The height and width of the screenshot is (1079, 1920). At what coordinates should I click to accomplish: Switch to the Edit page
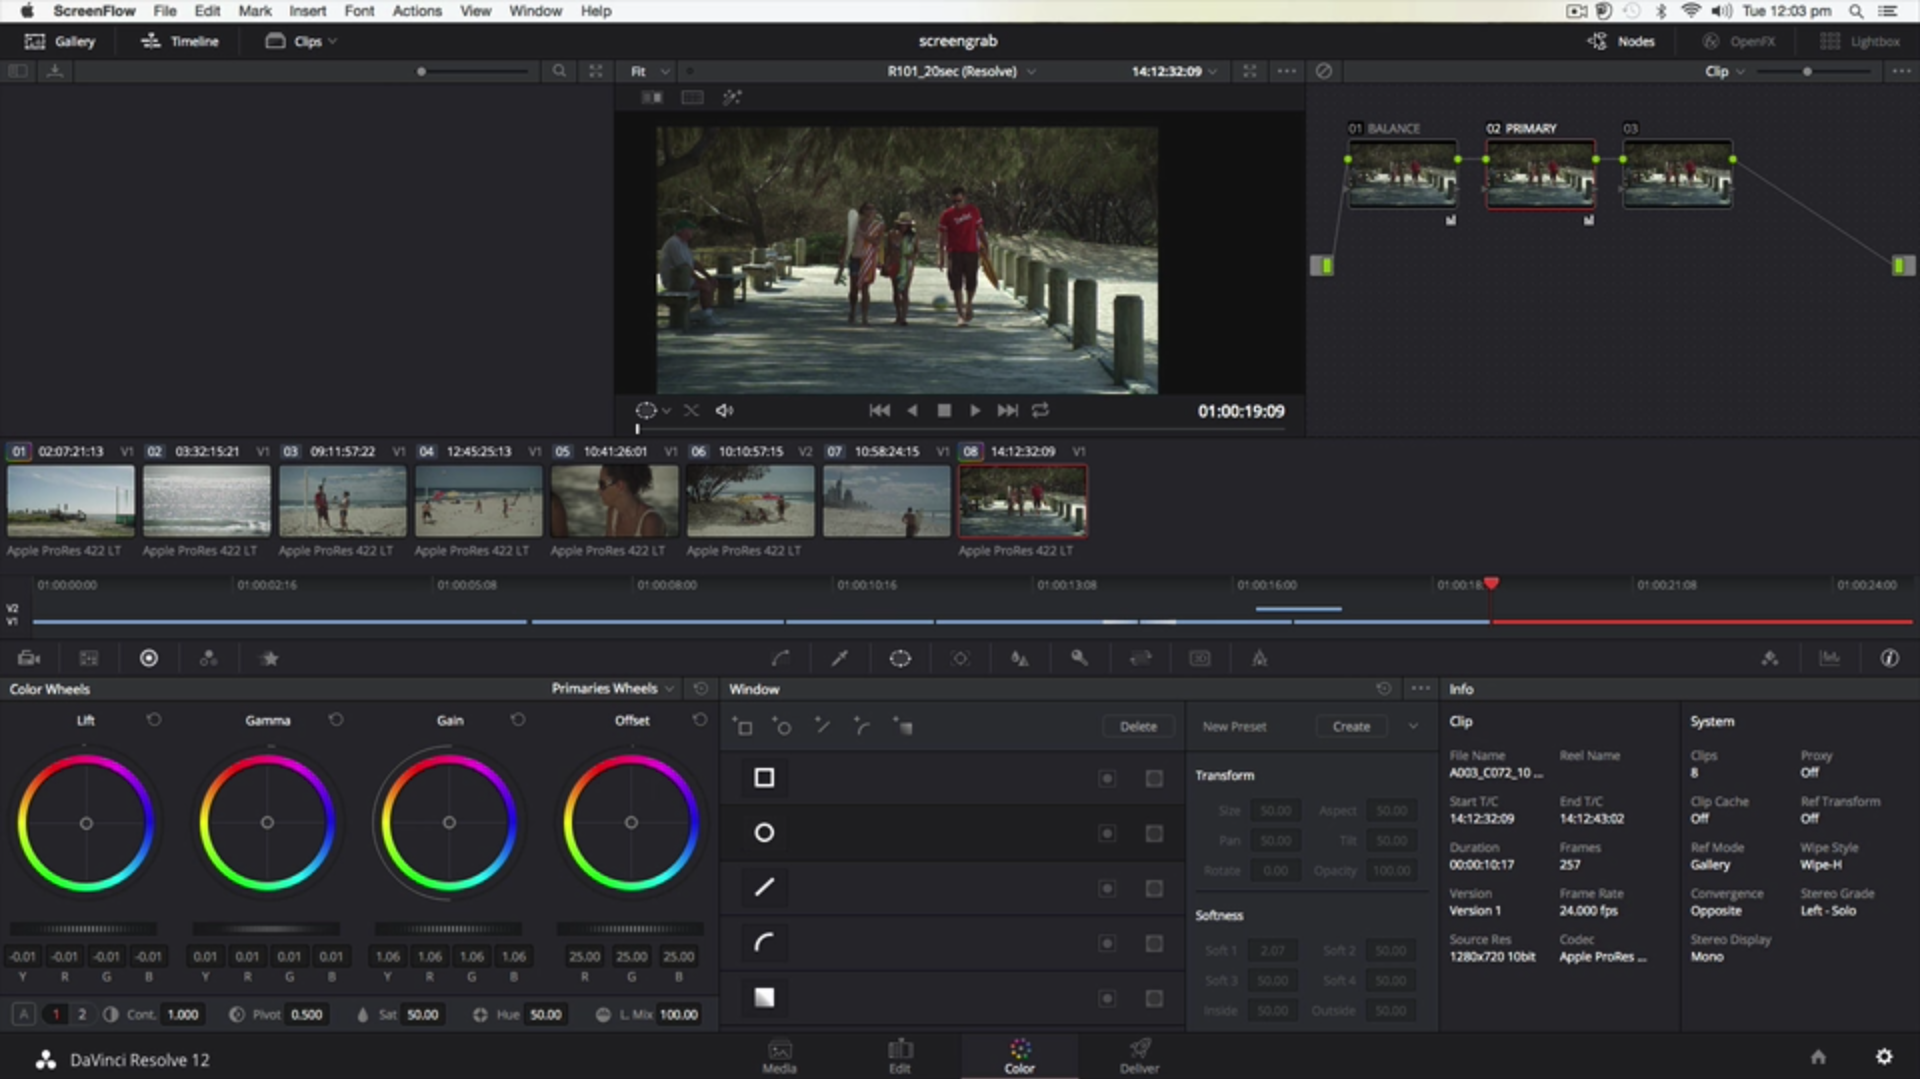coord(900,1055)
